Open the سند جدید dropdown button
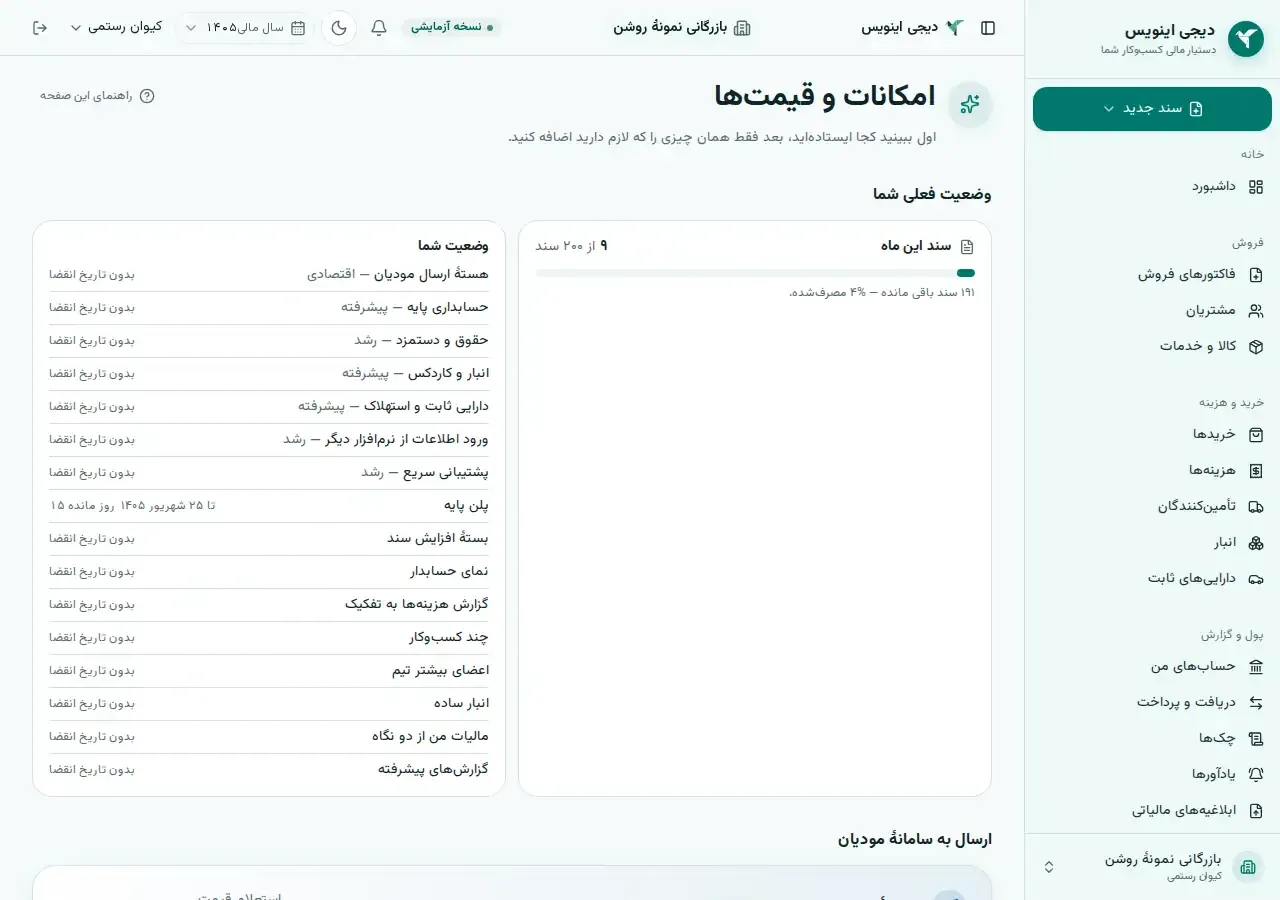1280x900 pixels. (x=1152, y=109)
